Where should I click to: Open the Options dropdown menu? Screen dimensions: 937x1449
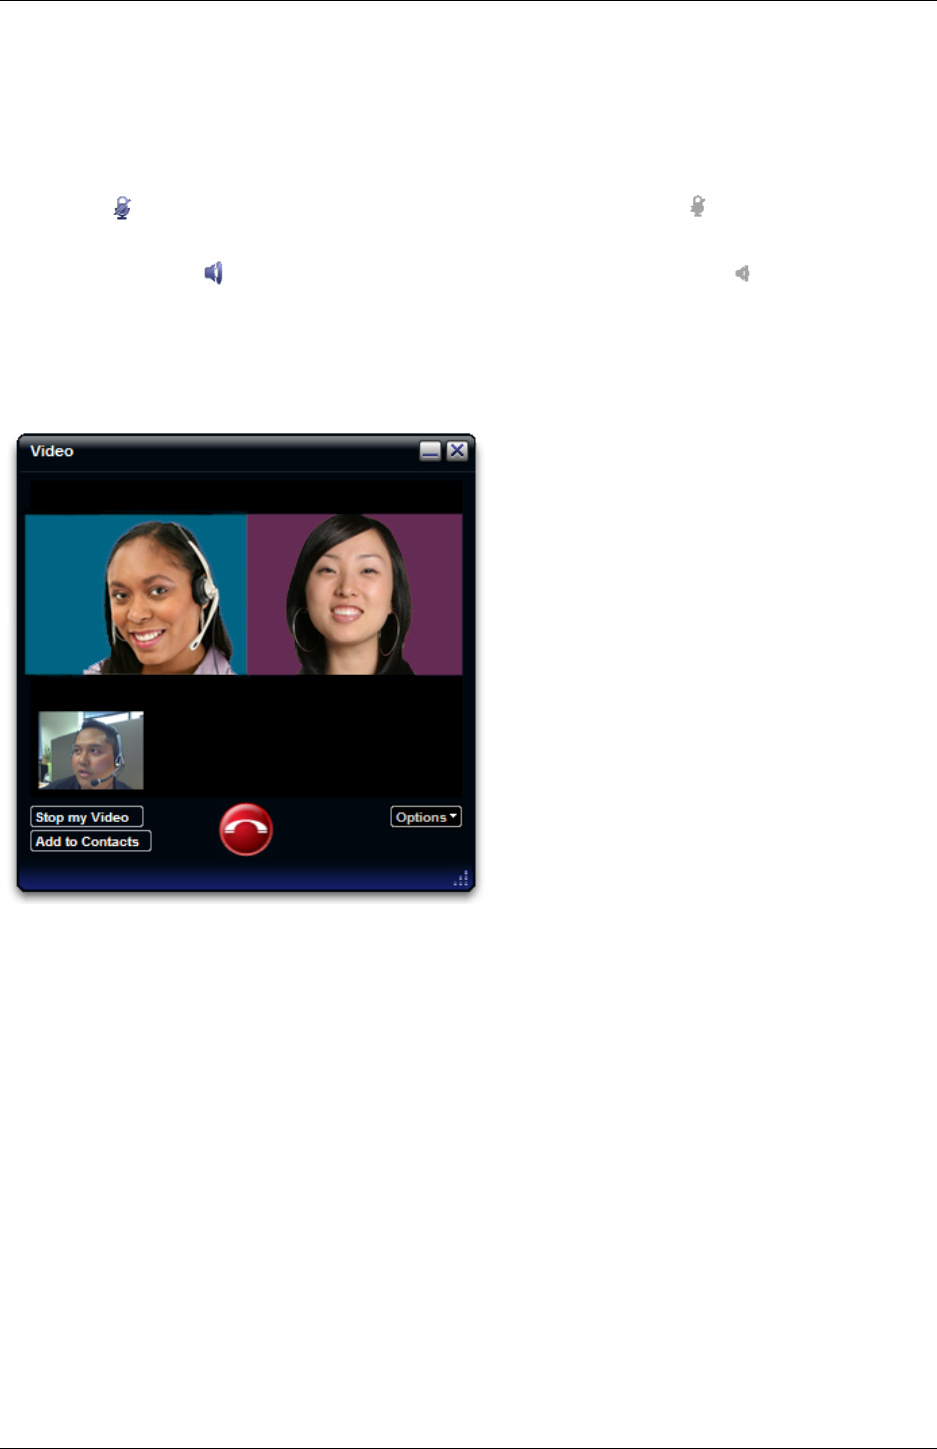click(426, 817)
